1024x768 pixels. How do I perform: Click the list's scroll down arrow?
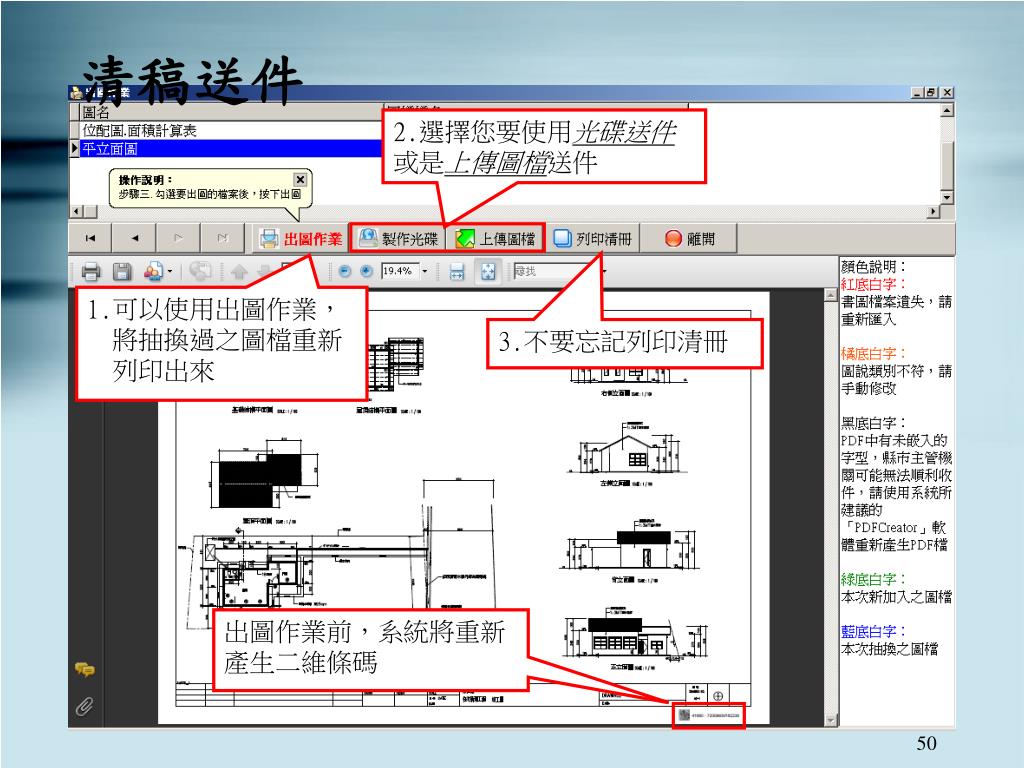[947, 197]
